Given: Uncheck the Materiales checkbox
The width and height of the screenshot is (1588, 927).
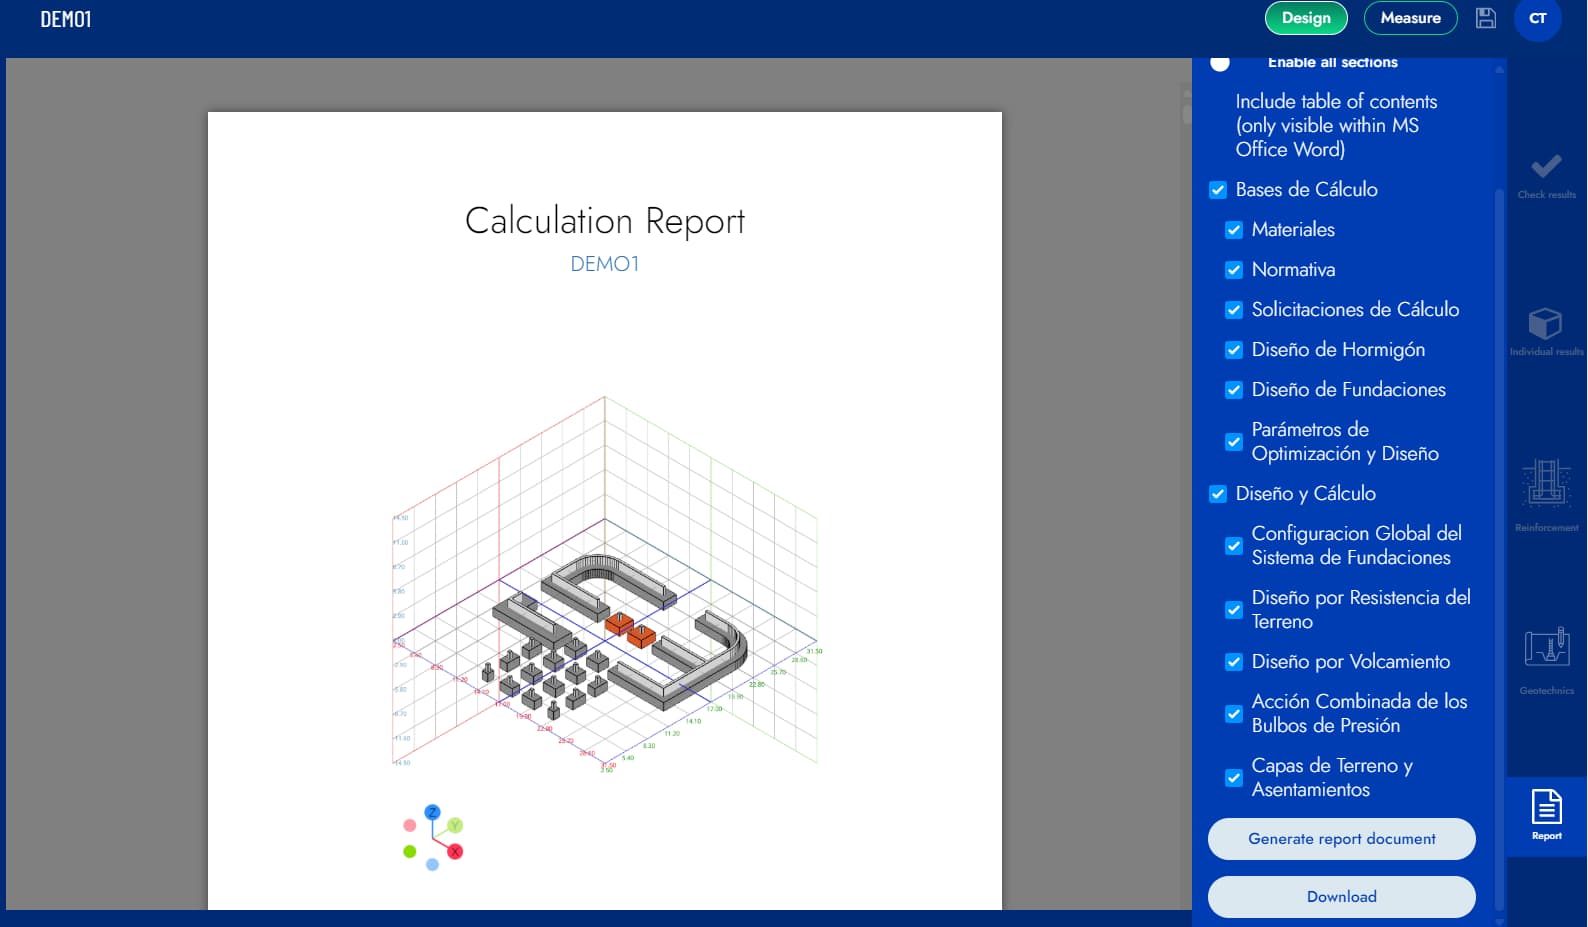Looking at the screenshot, I should (1234, 230).
